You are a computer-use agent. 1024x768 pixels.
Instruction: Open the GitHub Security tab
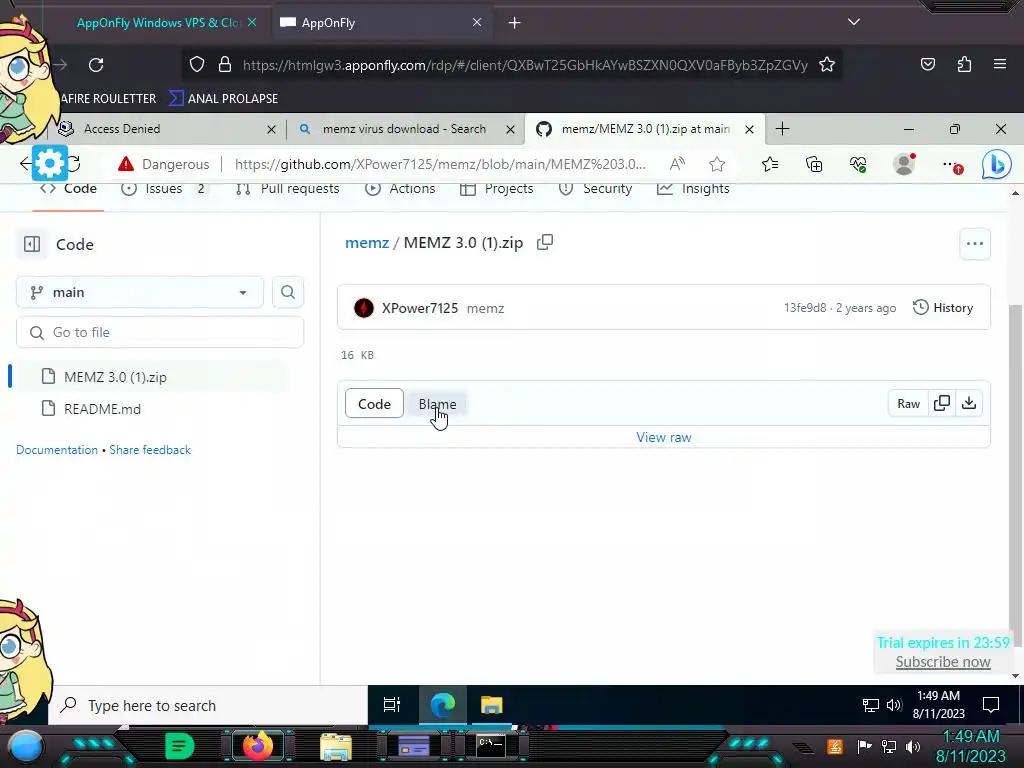tap(595, 189)
